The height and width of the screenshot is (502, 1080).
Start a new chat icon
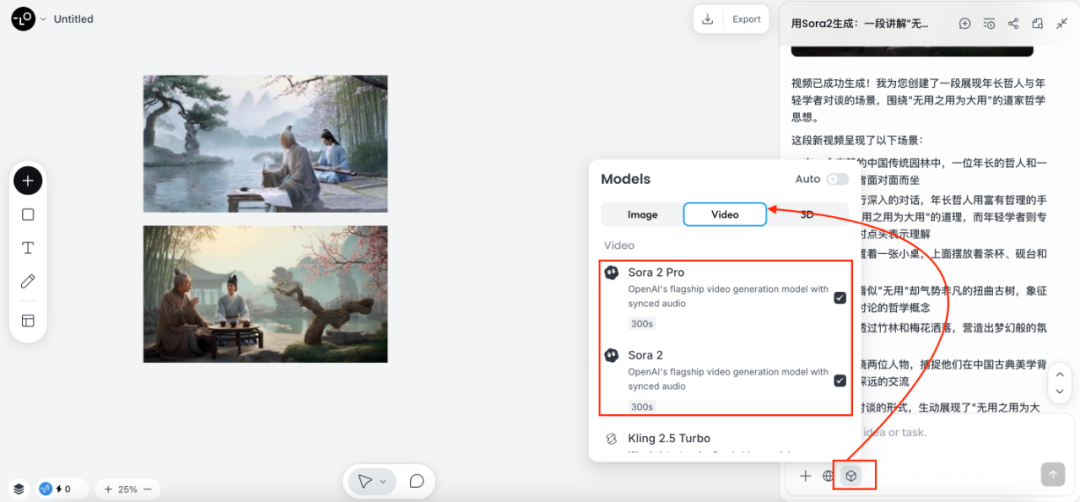[x=965, y=23]
